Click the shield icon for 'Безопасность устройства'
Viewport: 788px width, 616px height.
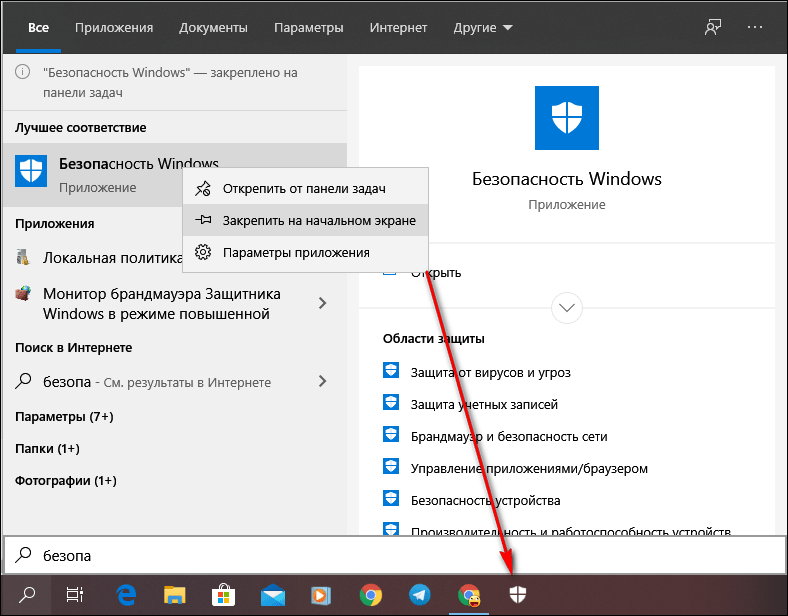pos(390,499)
